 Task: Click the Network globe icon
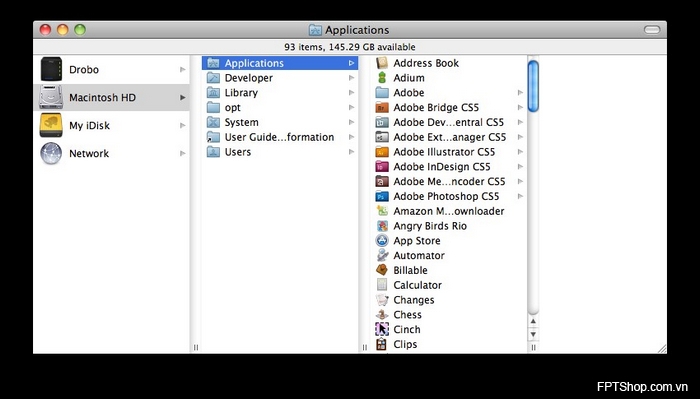pyautogui.click(x=51, y=153)
